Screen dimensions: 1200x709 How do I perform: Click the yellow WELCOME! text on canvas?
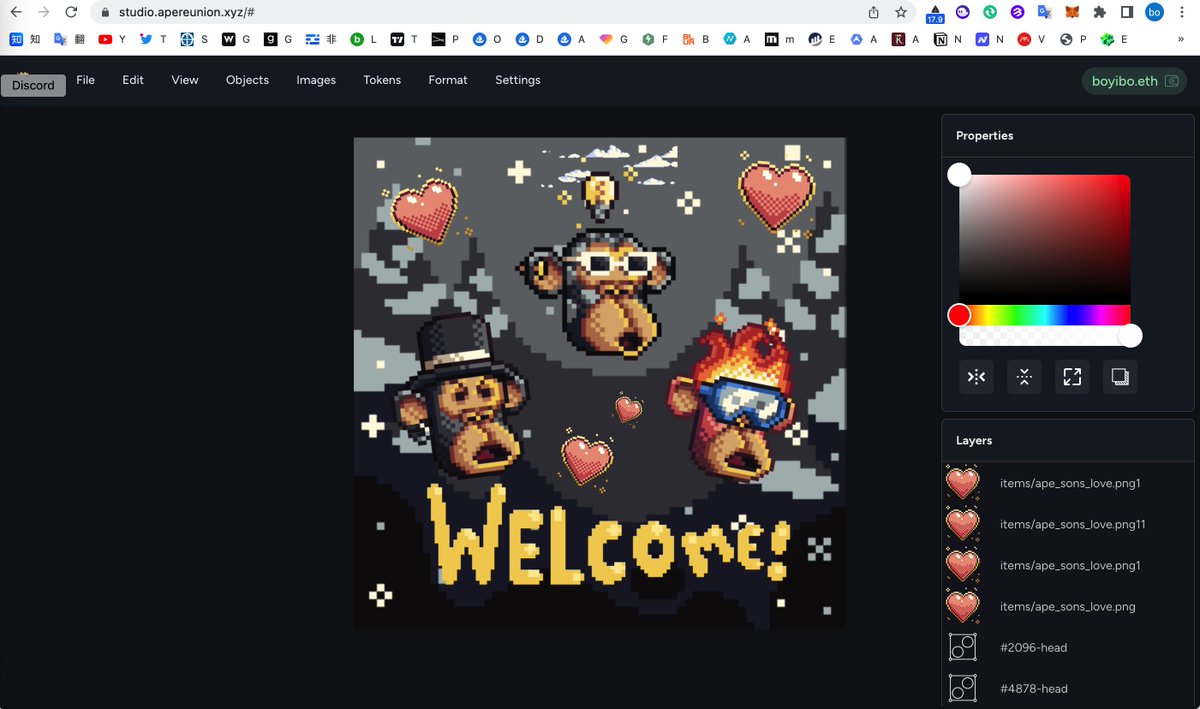[608, 537]
